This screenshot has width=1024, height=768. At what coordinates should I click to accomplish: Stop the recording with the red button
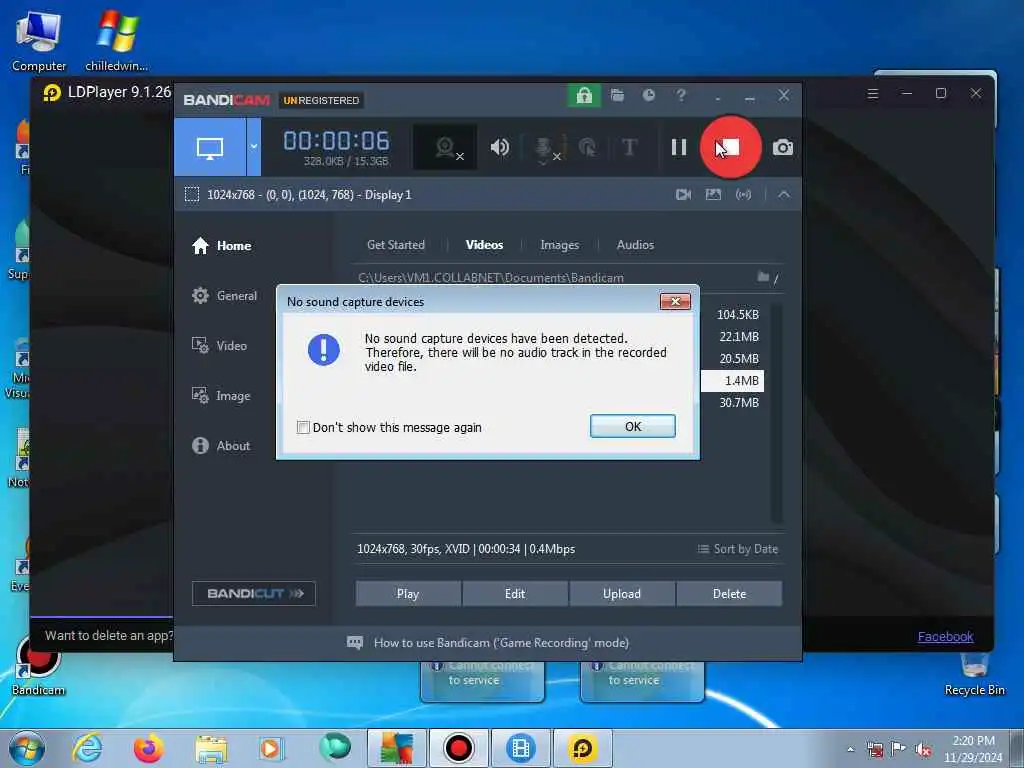point(730,147)
